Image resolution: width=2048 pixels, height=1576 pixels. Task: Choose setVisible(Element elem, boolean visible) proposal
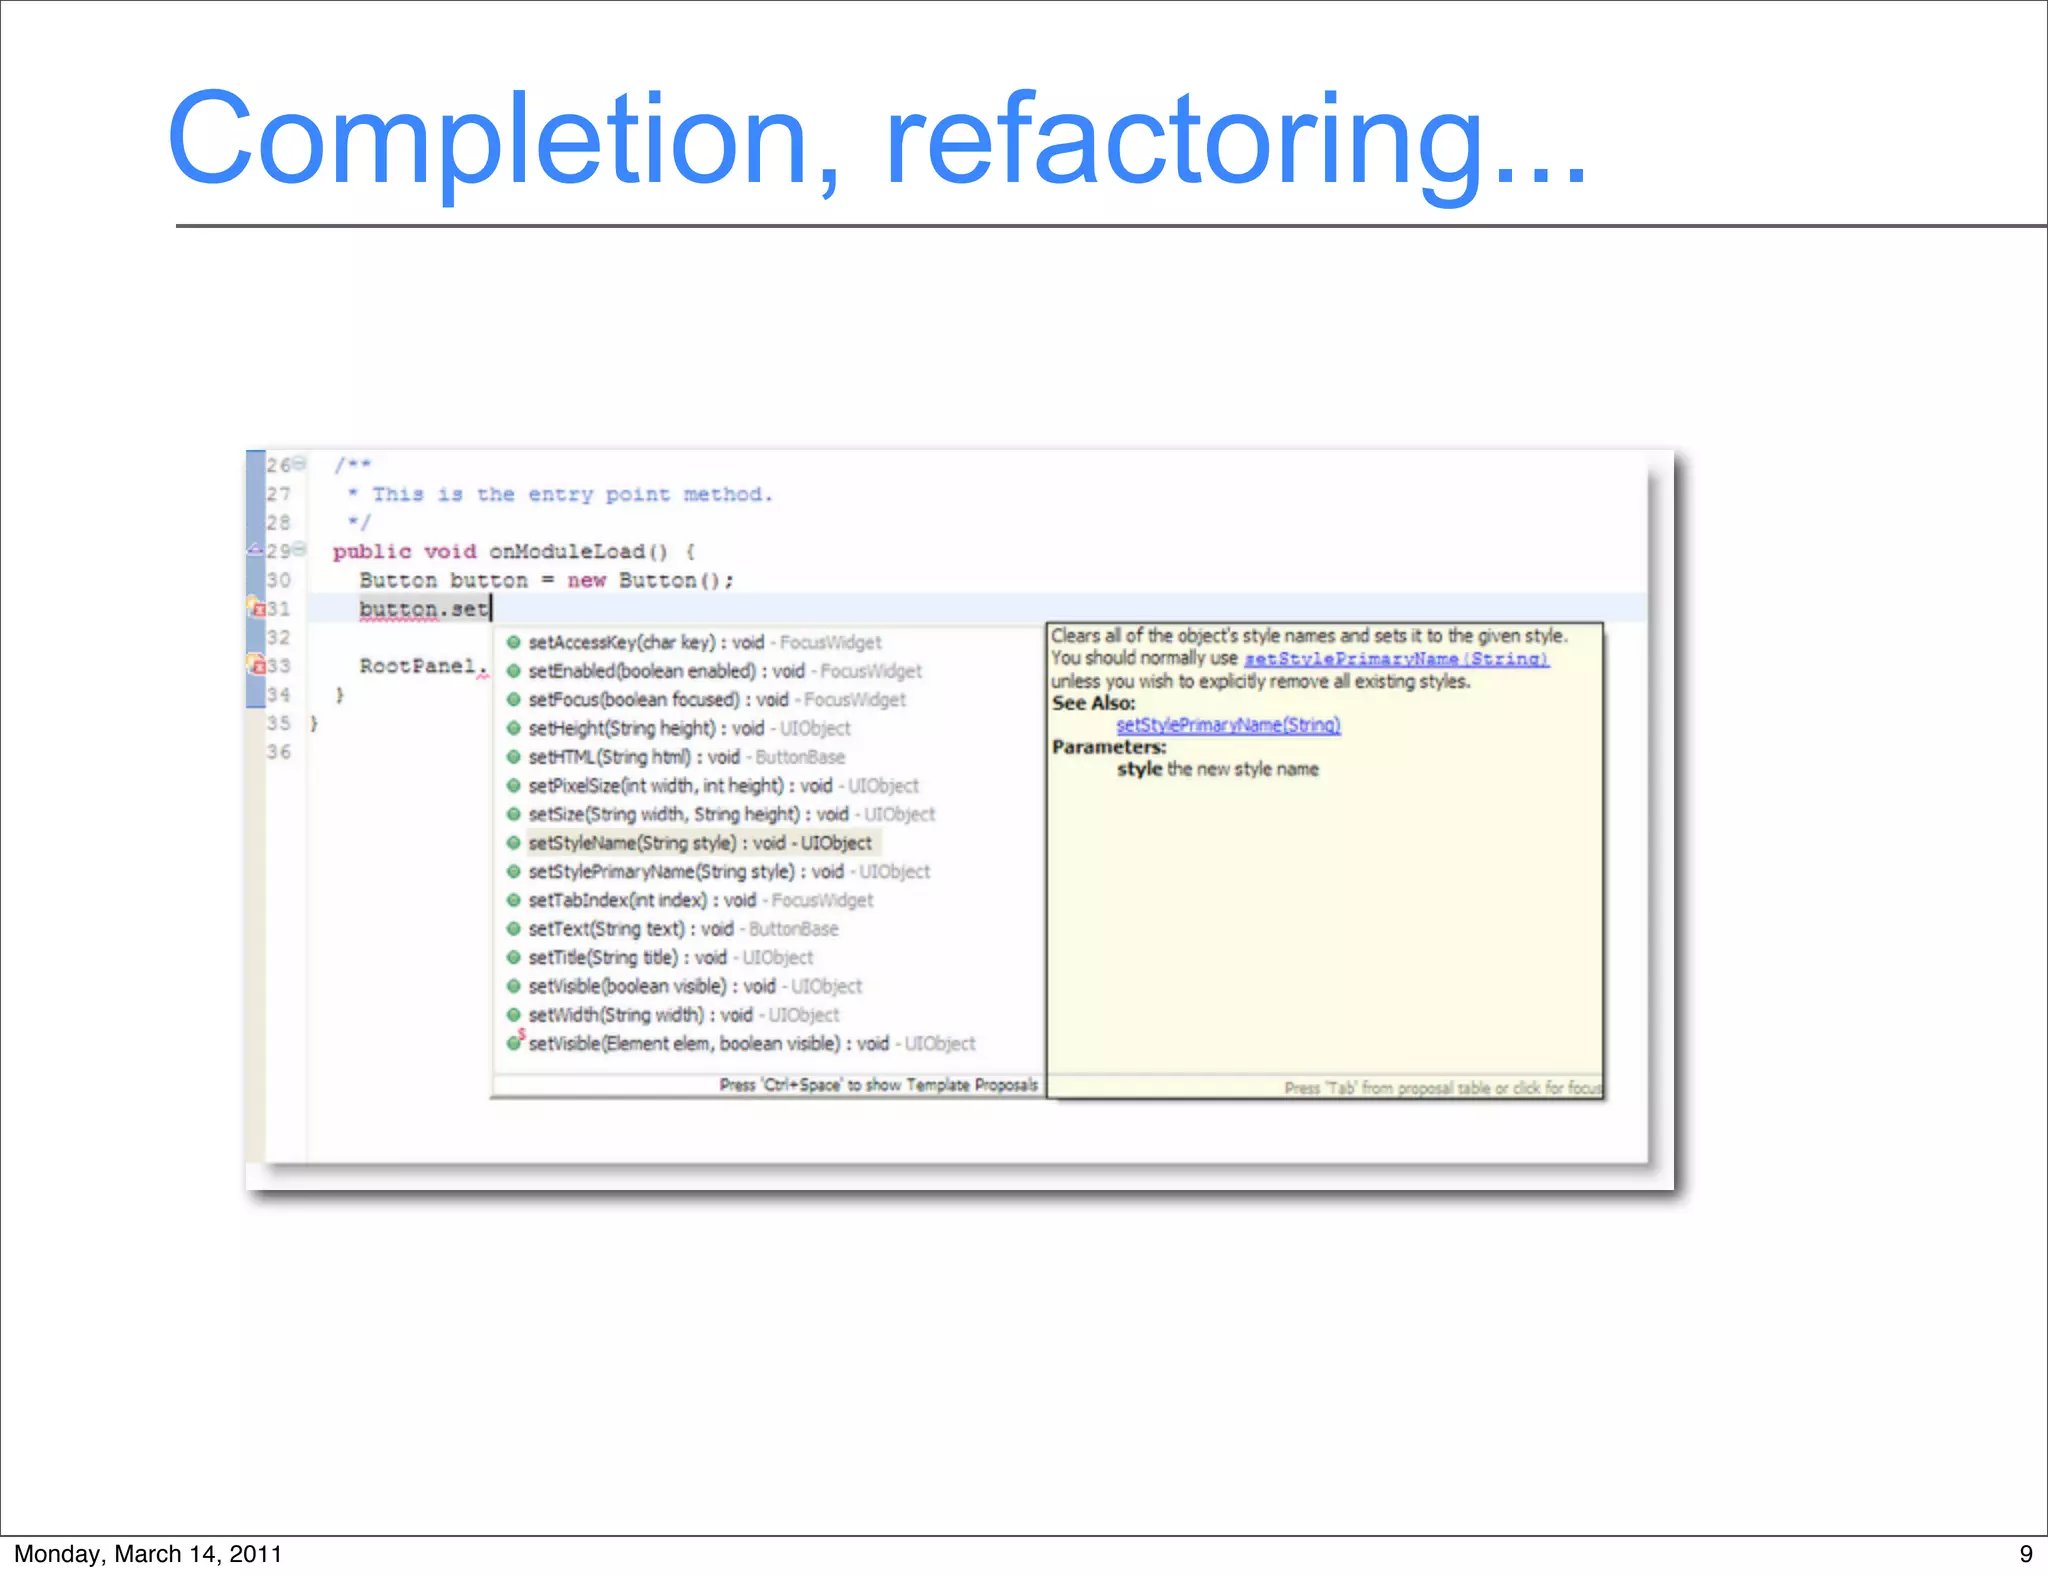coord(752,1044)
